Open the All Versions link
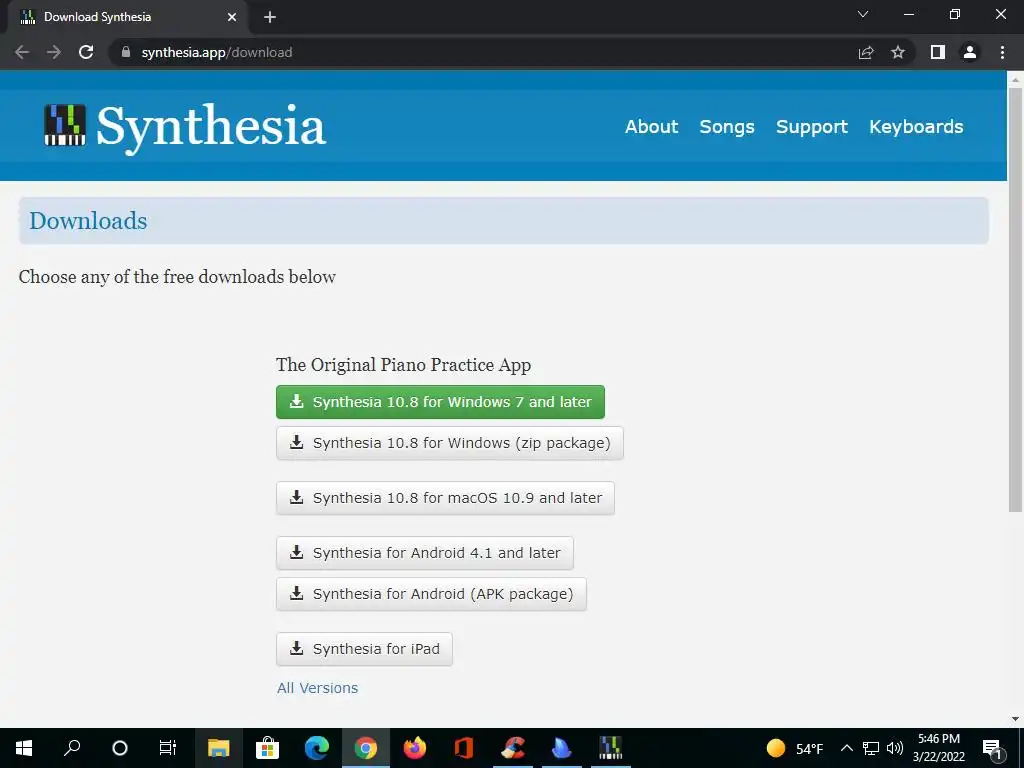1024x768 pixels. 317,688
